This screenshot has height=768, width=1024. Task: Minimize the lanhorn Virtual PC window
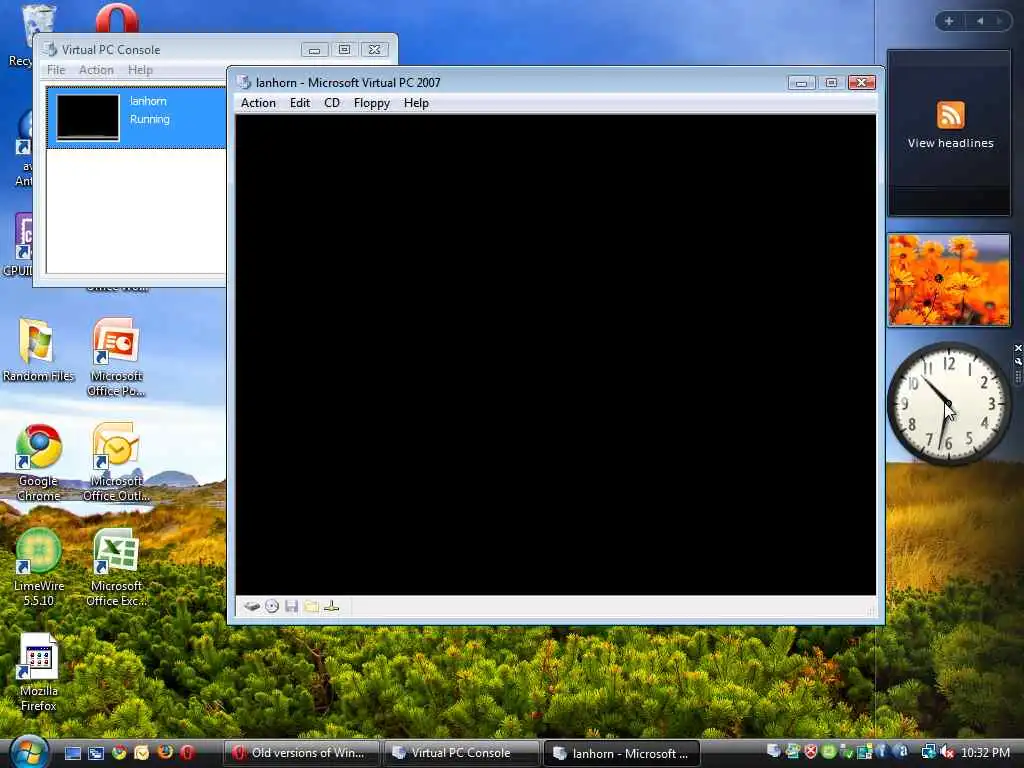[801, 83]
